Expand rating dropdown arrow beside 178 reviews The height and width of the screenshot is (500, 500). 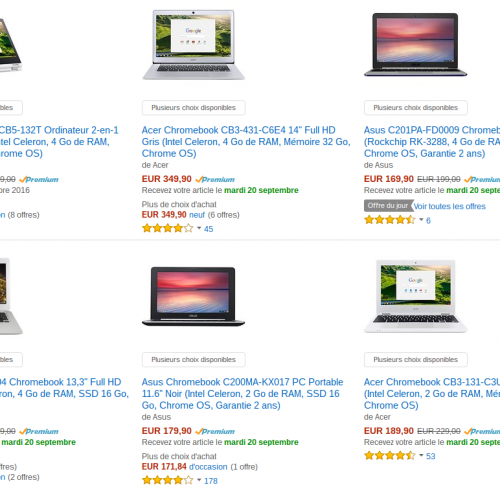tap(199, 480)
